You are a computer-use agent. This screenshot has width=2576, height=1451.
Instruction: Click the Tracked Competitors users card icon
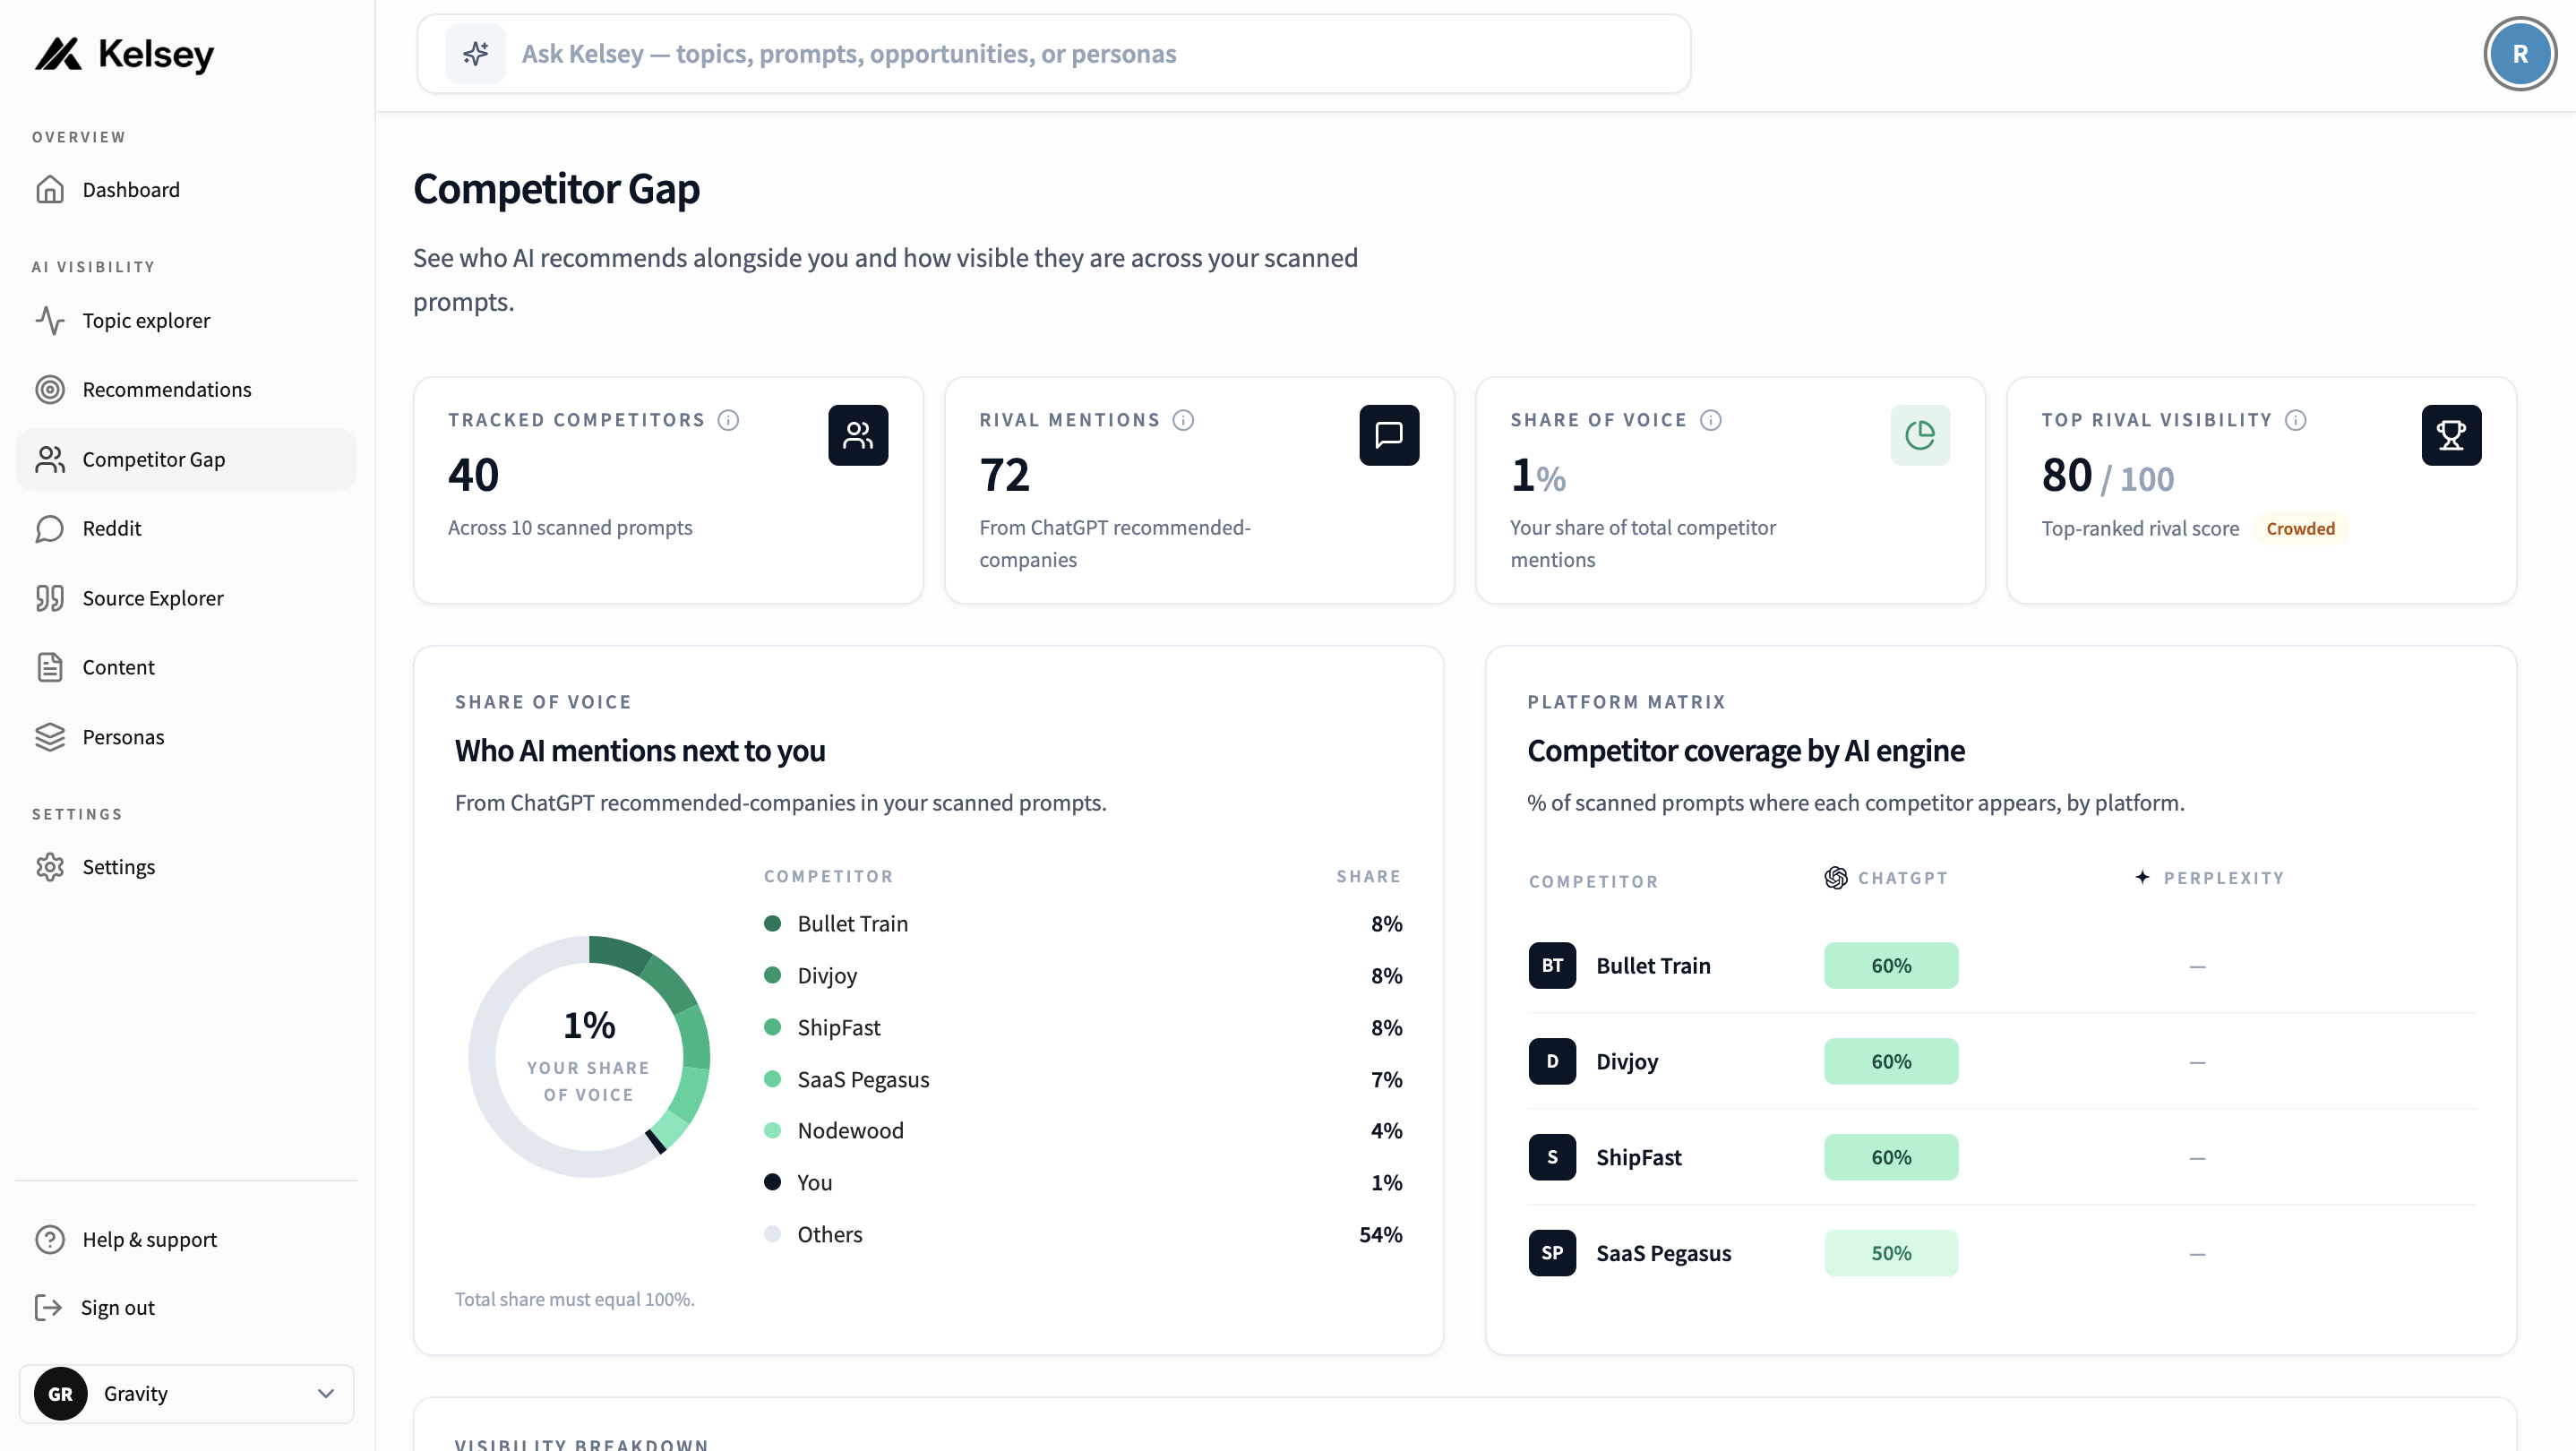click(858, 435)
